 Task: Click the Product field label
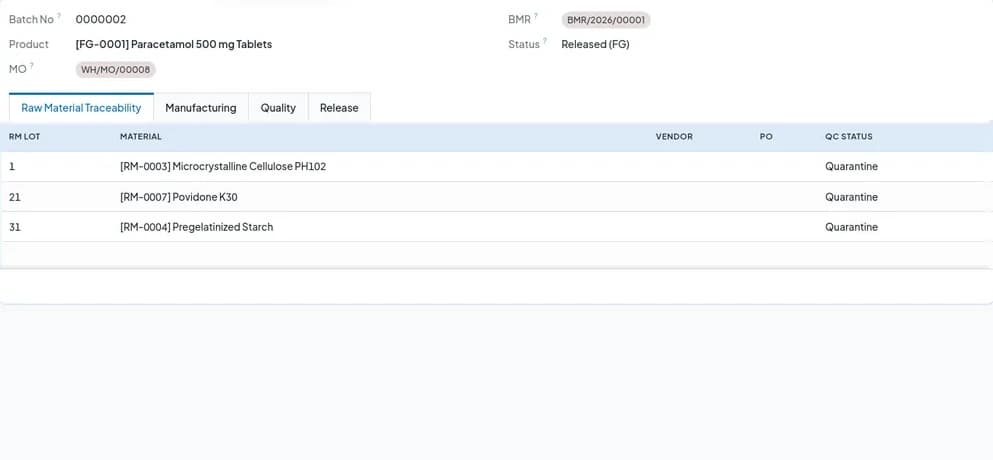[28, 44]
